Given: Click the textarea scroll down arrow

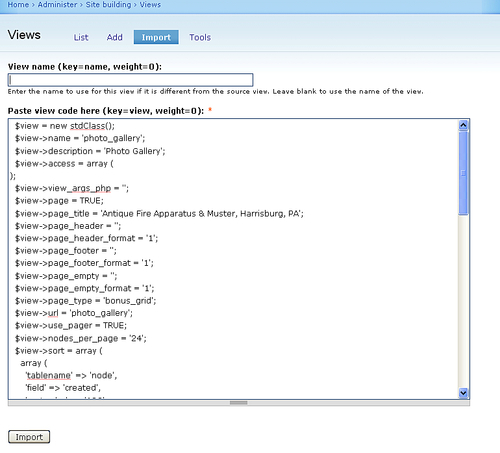Looking at the screenshot, I should (x=463, y=393).
